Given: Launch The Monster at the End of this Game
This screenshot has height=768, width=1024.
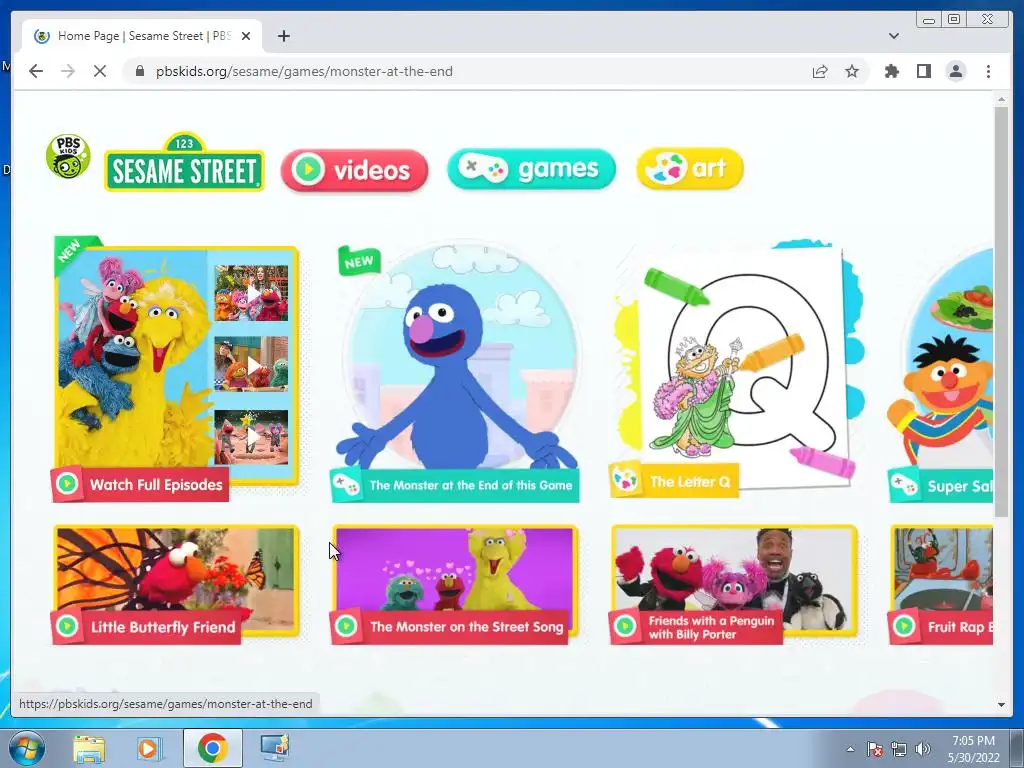Looking at the screenshot, I should (455, 372).
